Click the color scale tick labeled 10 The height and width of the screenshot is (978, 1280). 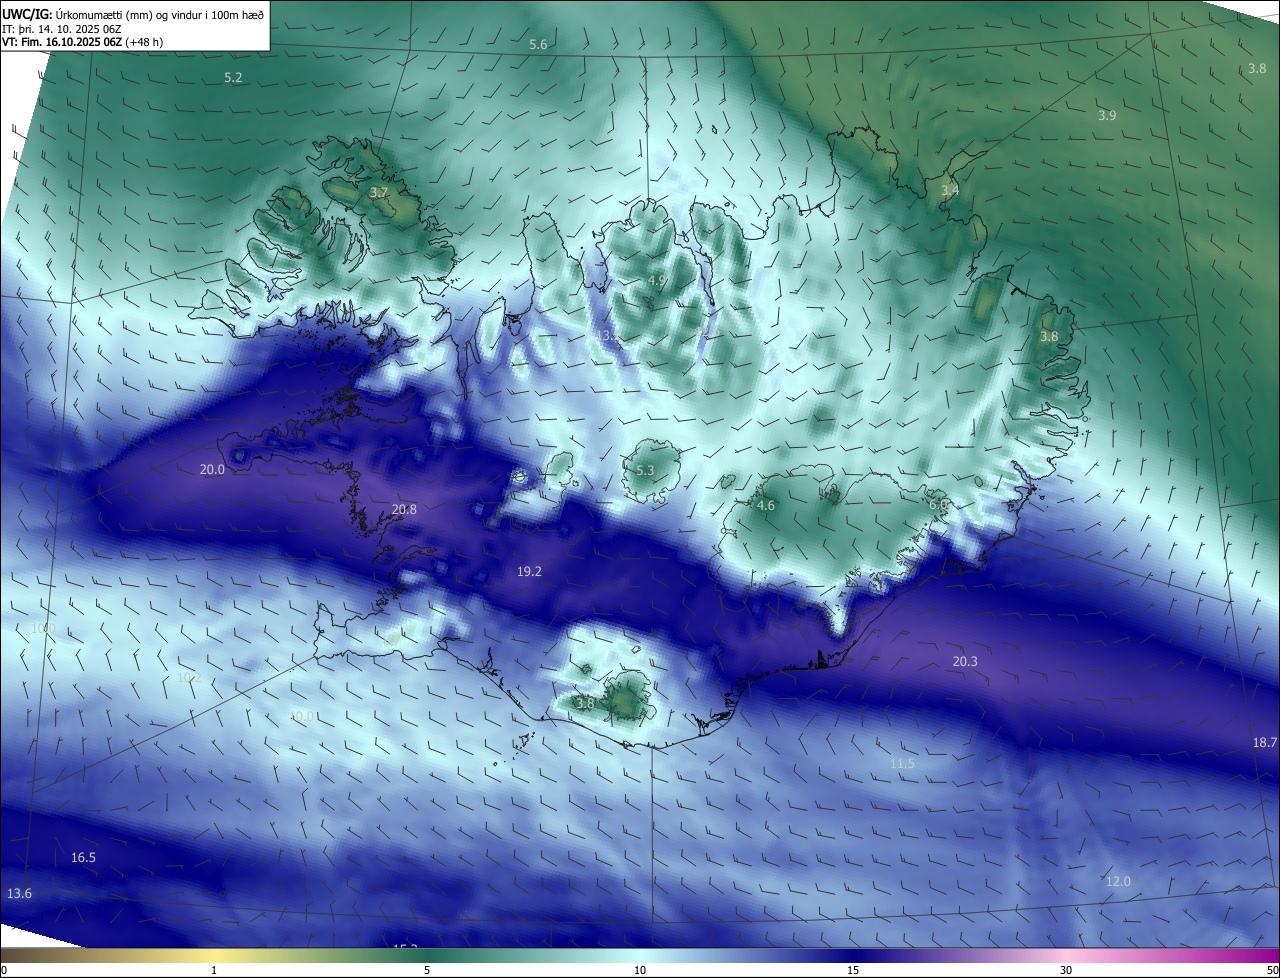[640, 970]
